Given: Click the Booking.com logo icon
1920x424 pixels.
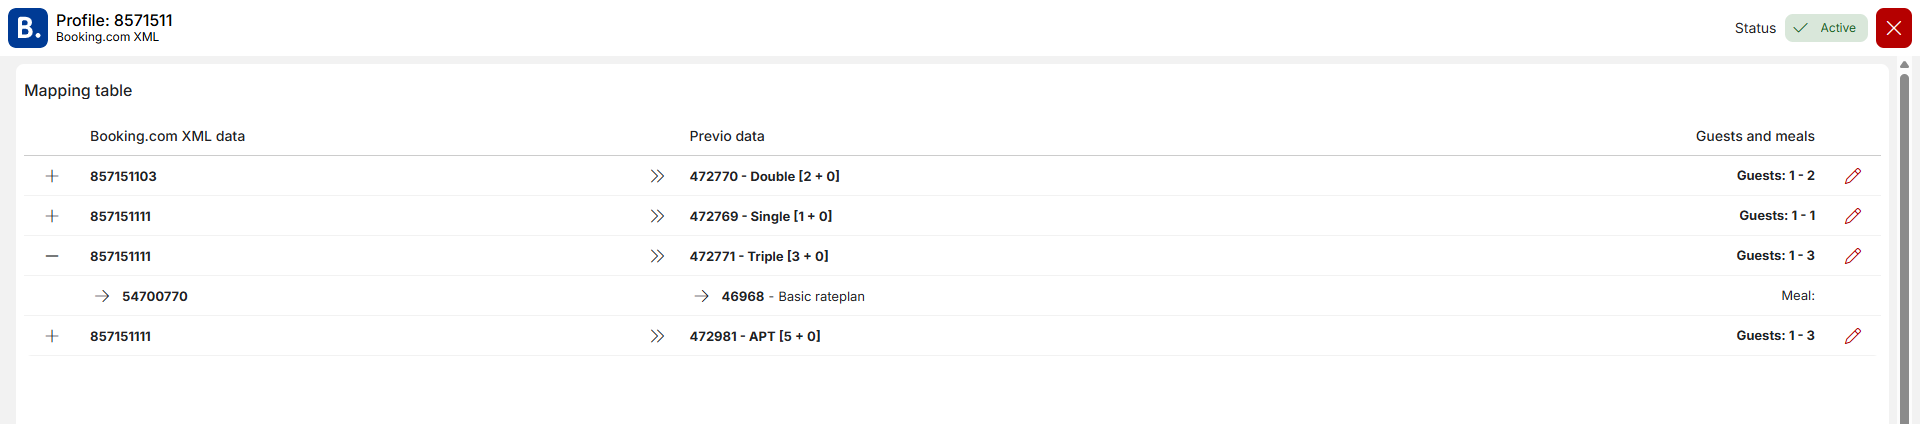Looking at the screenshot, I should [28, 28].
